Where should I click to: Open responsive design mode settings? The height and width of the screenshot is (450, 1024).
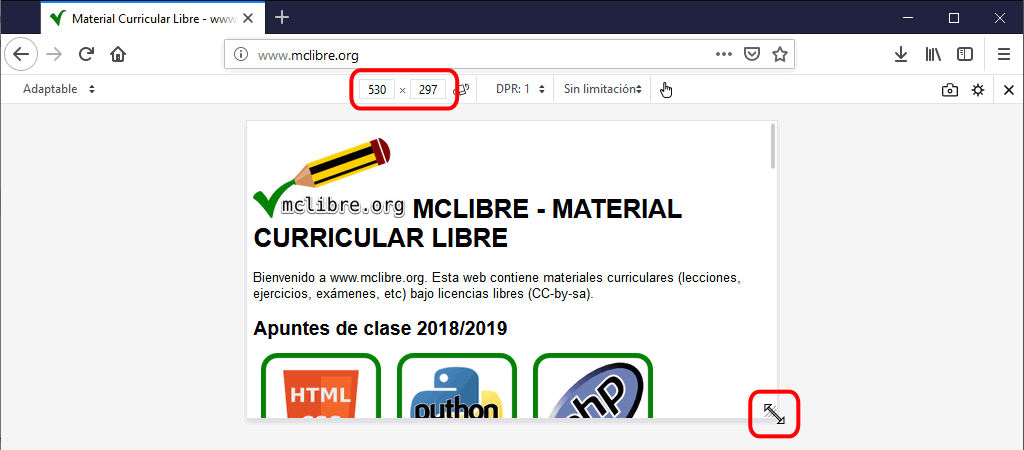pos(978,90)
